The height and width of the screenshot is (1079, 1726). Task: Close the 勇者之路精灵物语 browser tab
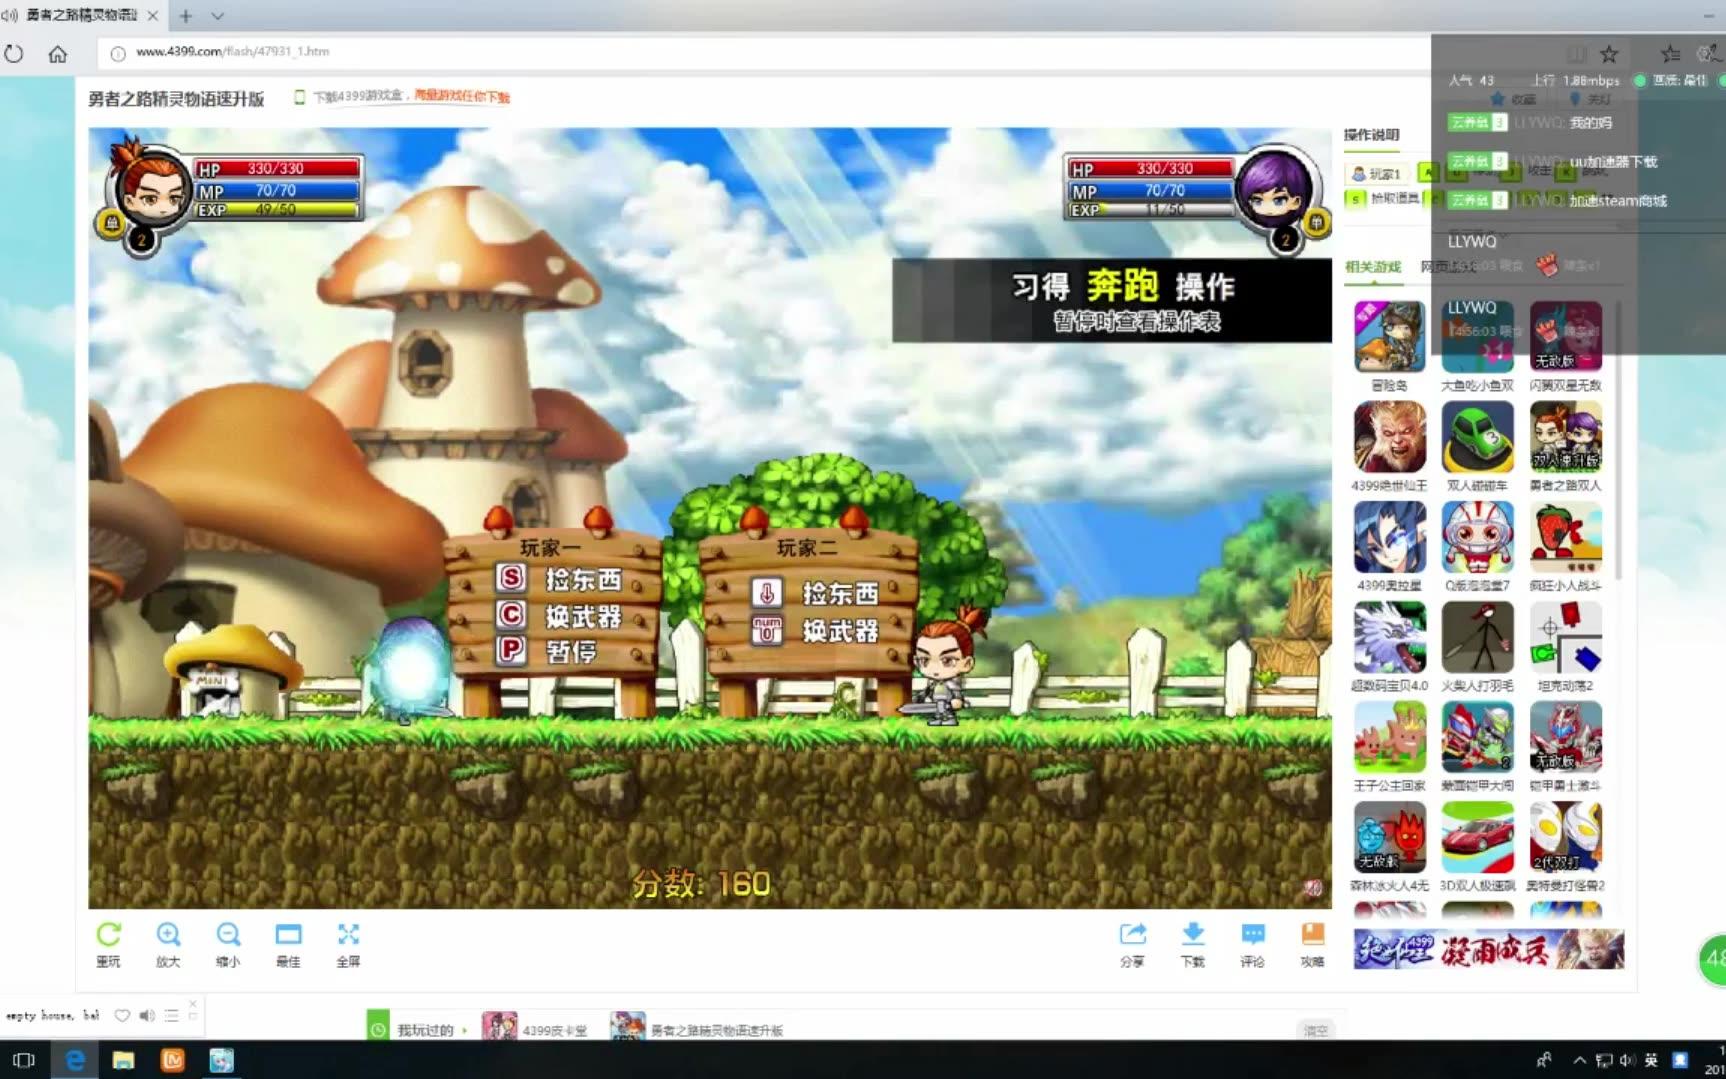[x=153, y=16]
